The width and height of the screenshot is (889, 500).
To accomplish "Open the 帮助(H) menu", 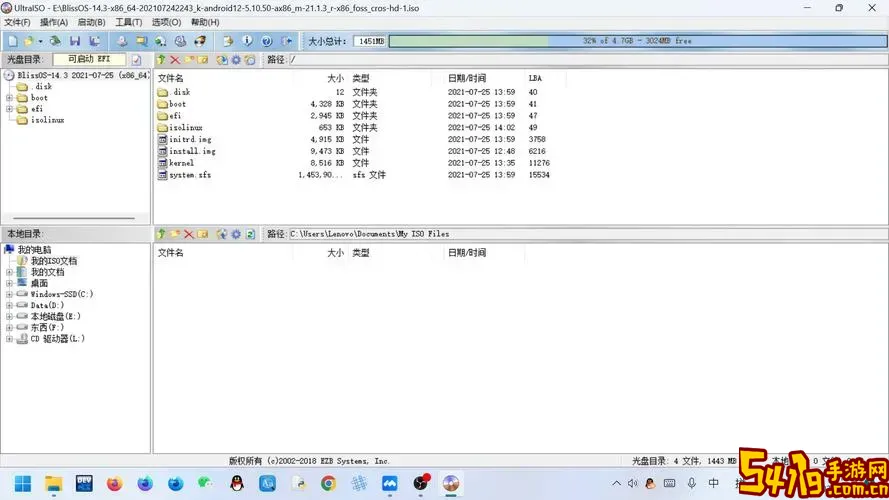I will 205,22.
